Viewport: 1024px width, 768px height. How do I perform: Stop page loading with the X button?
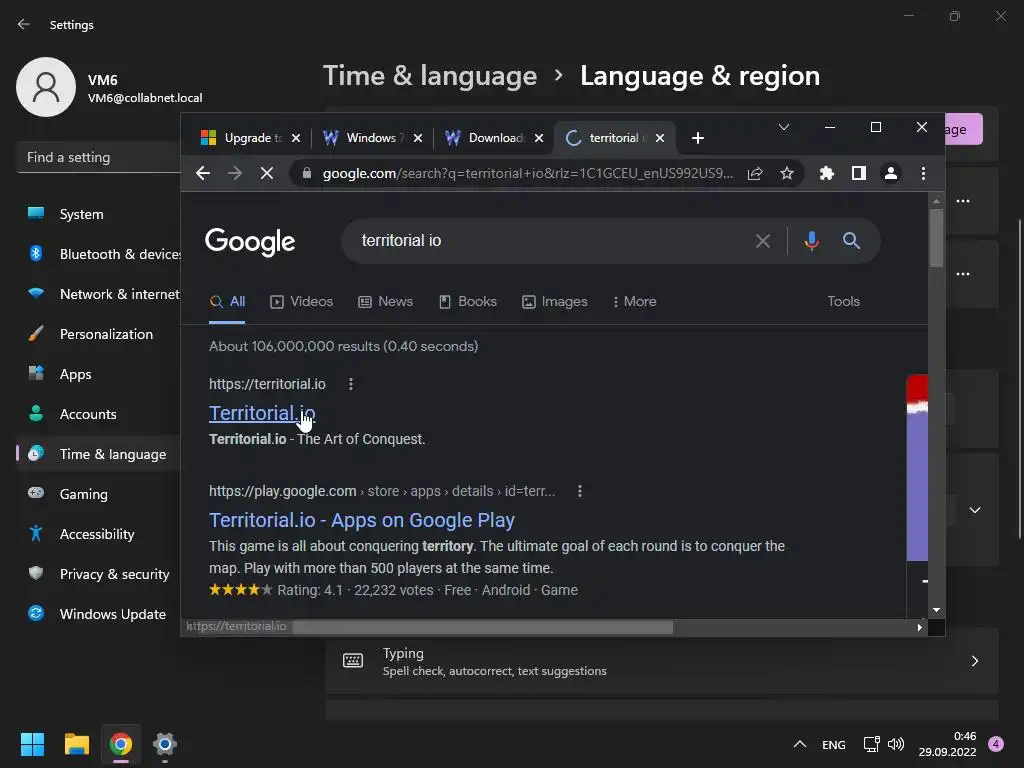click(x=266, y=173)
